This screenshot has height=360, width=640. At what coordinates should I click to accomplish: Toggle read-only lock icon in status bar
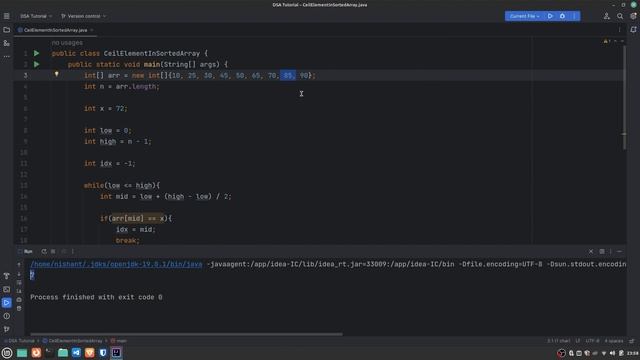[632, 341]
